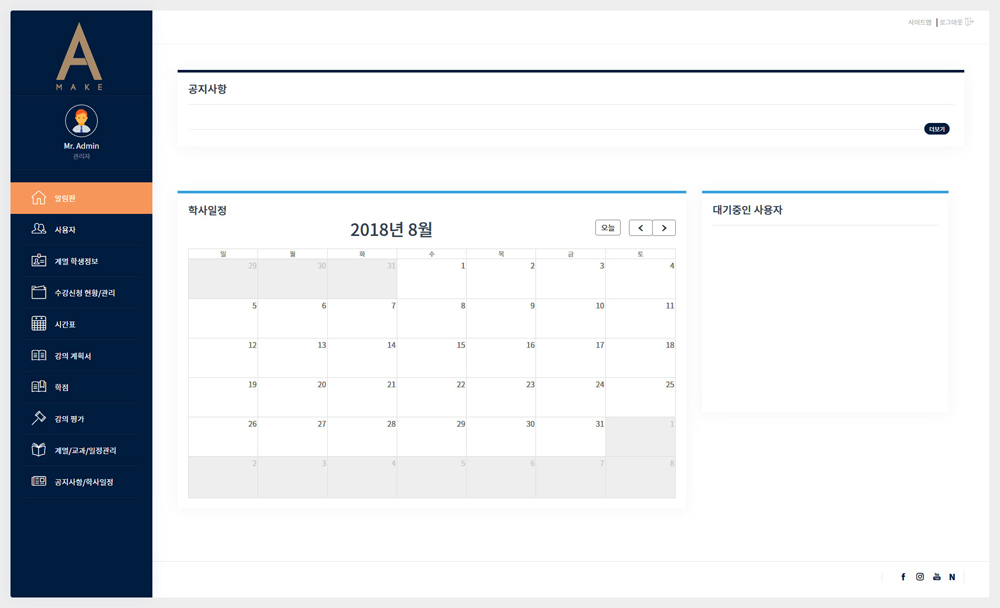Go to the previous month in calendar
The width and height of the screenshot is (1000, 608).
(640, 228)
